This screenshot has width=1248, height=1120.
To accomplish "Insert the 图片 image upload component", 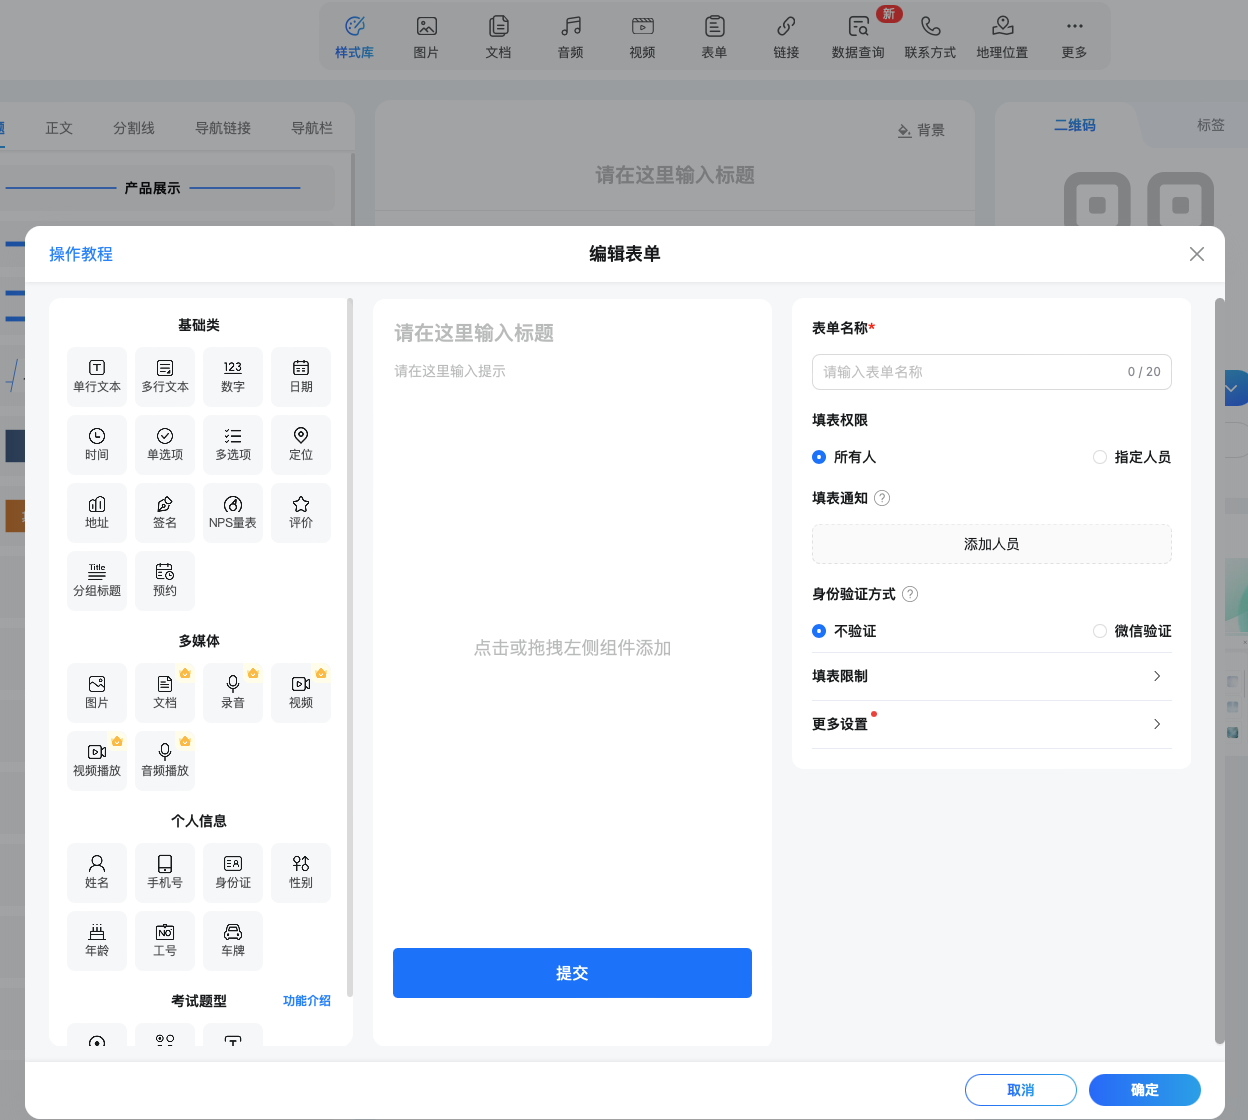I will tap(97, 693).
